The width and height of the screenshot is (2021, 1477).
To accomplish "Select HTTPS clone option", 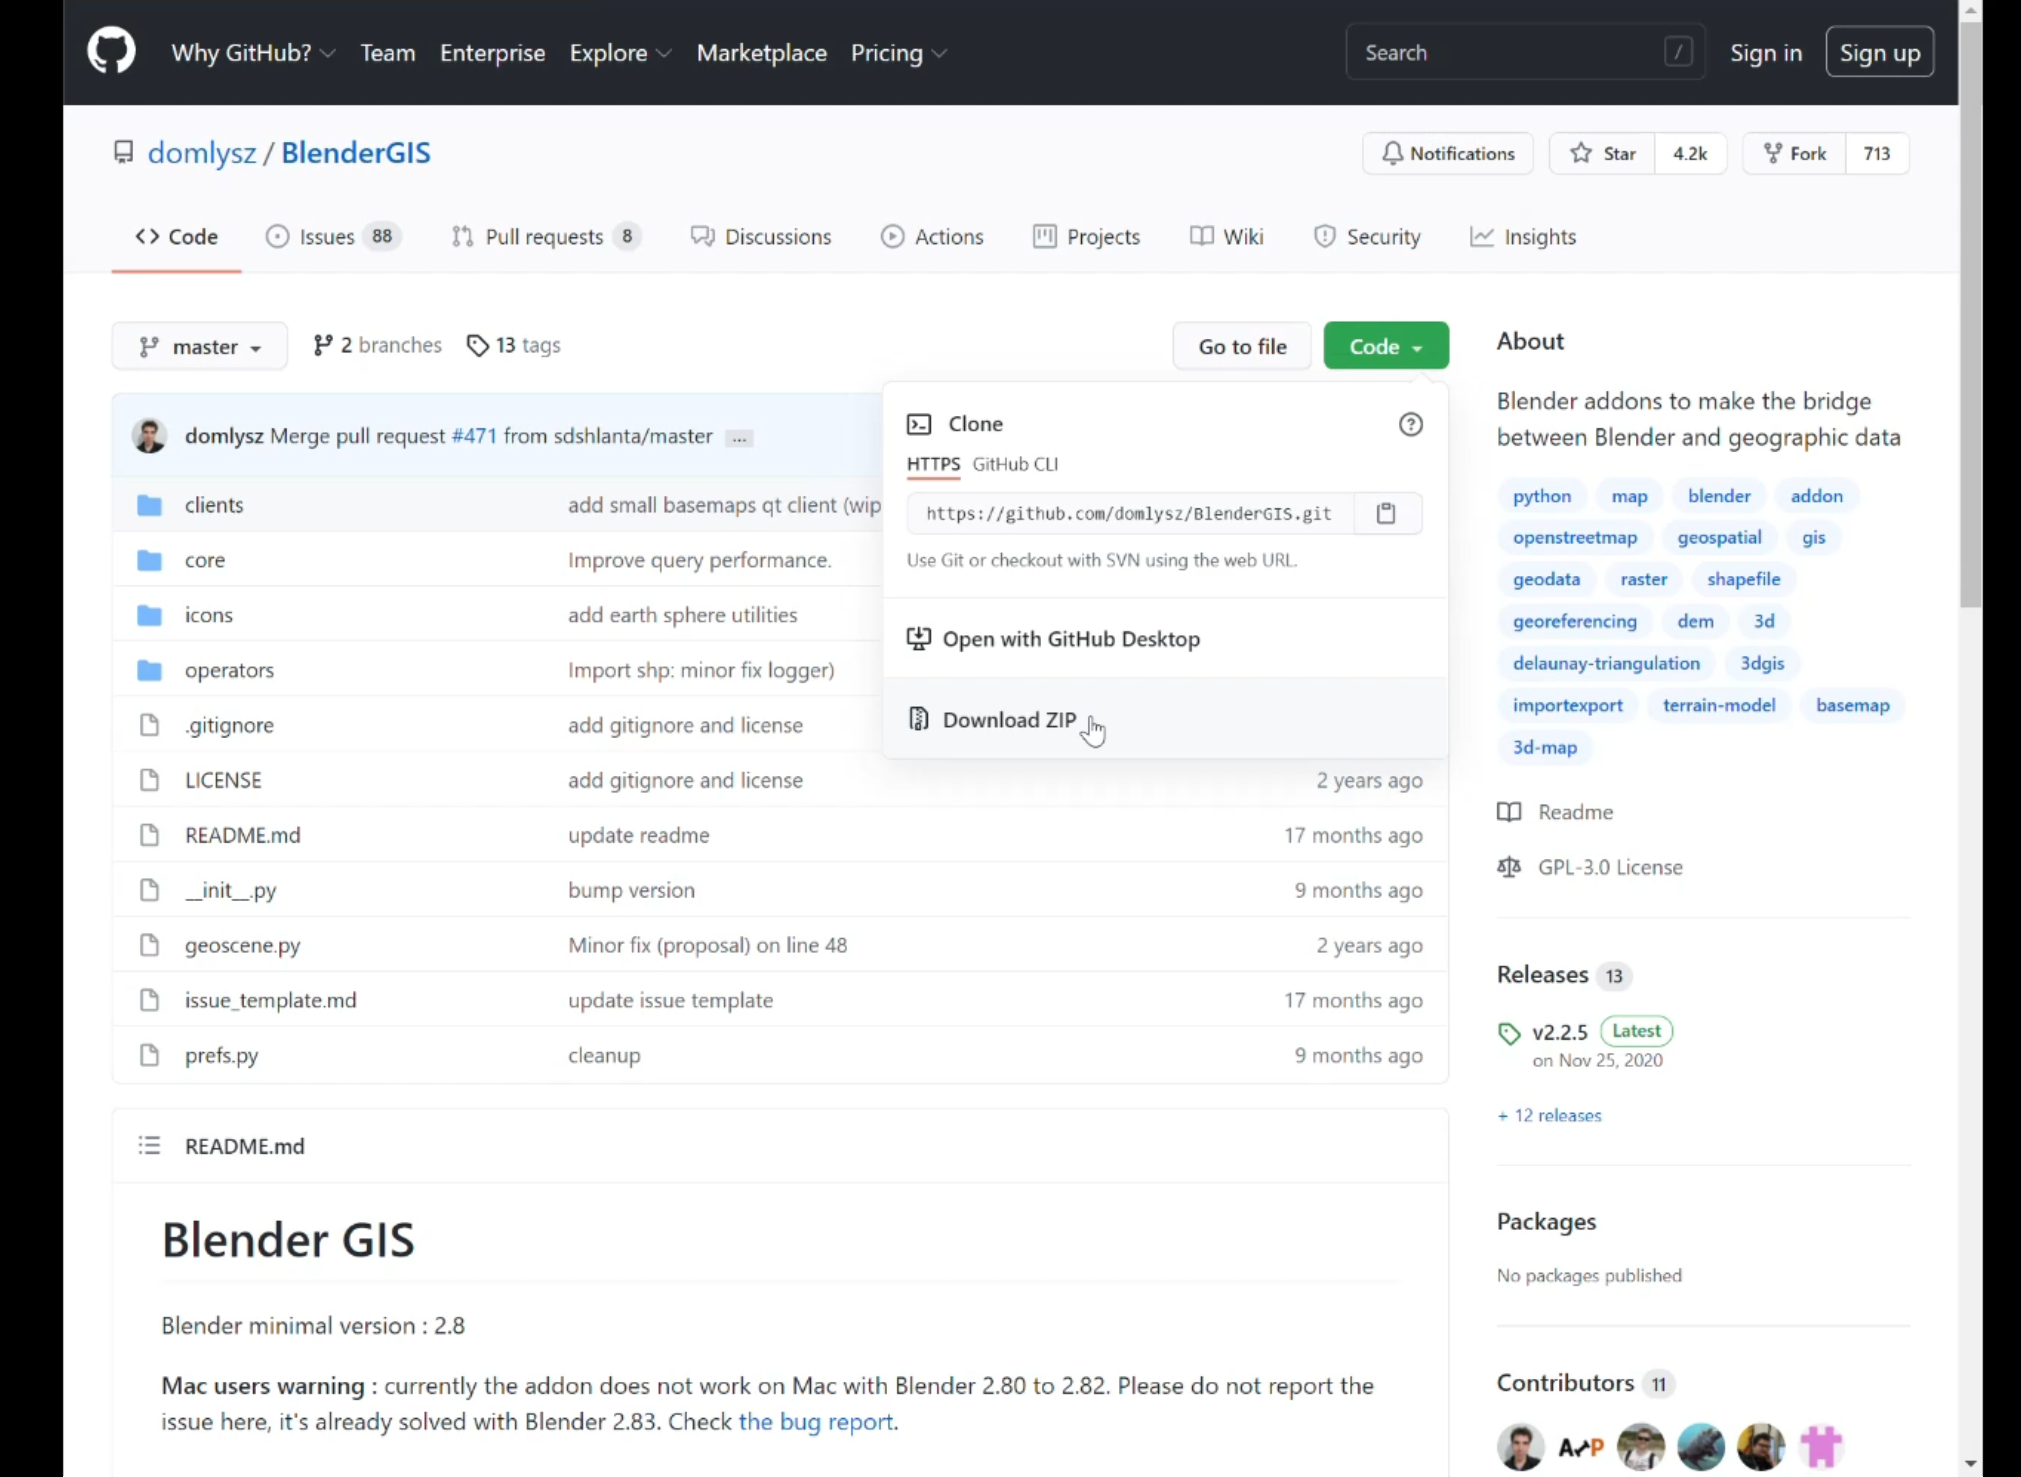I will click(x=932, y=464).
